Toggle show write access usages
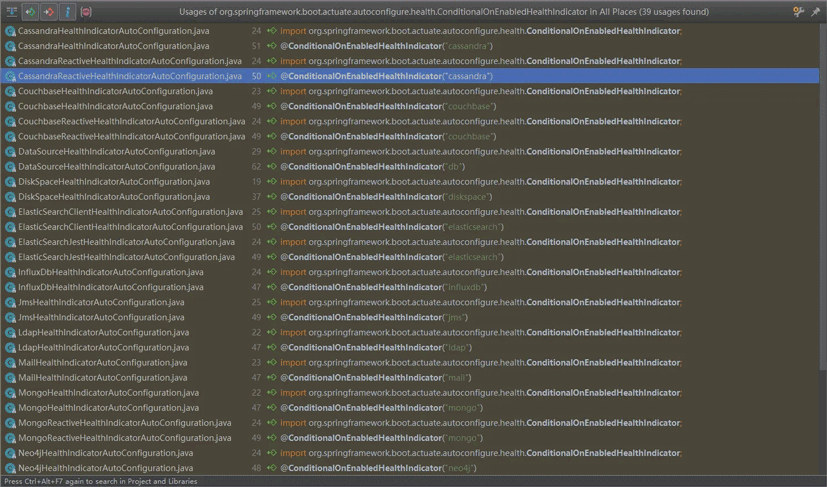Viewport: 827px width, 487px height. pos(49,11)
